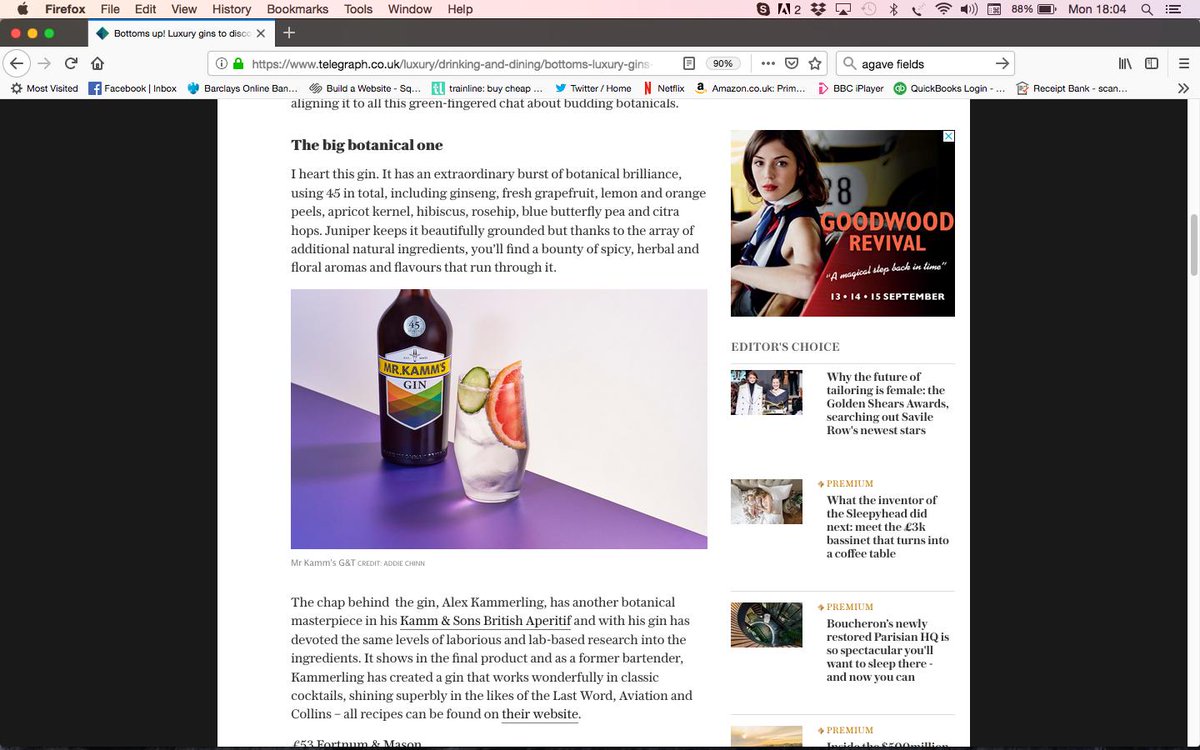This screenshot has height=750, width=1200.
Task: Open the Bookmarks menu
Action: [297, 9]
